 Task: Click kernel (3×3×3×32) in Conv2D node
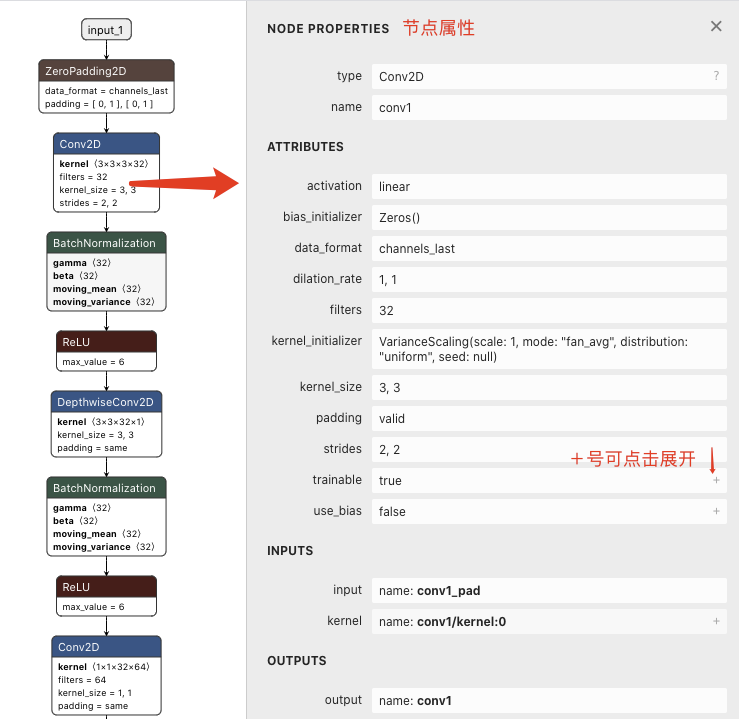click(104, 163)
